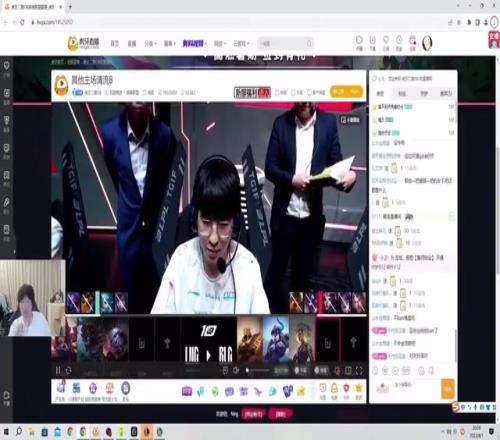Open the Huya logo home link
The height and width of the screenshot is (440, 500).
pos(83,43)
